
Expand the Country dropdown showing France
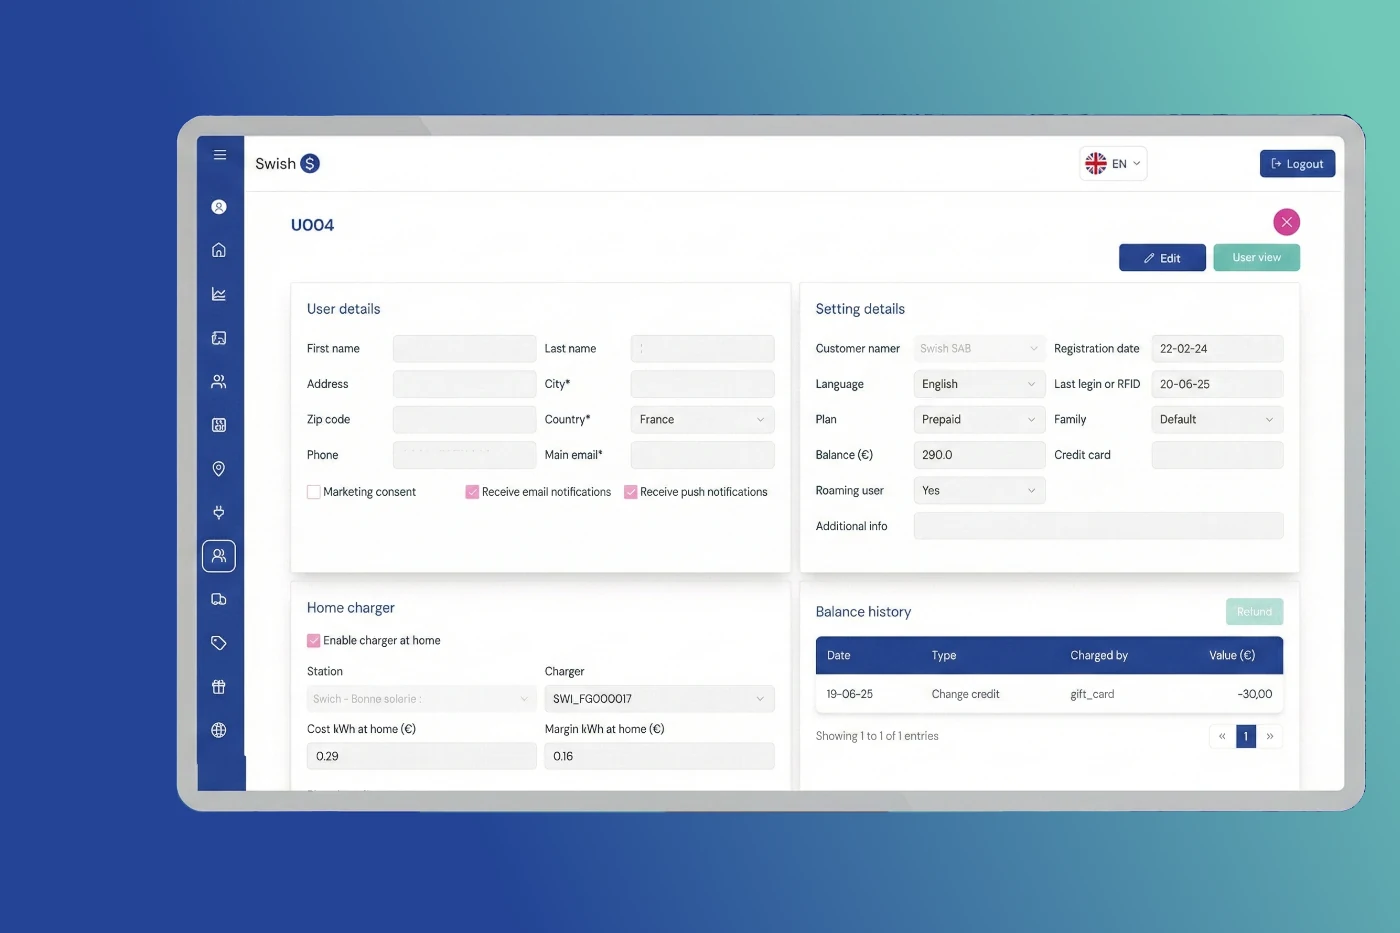(702, 420)
